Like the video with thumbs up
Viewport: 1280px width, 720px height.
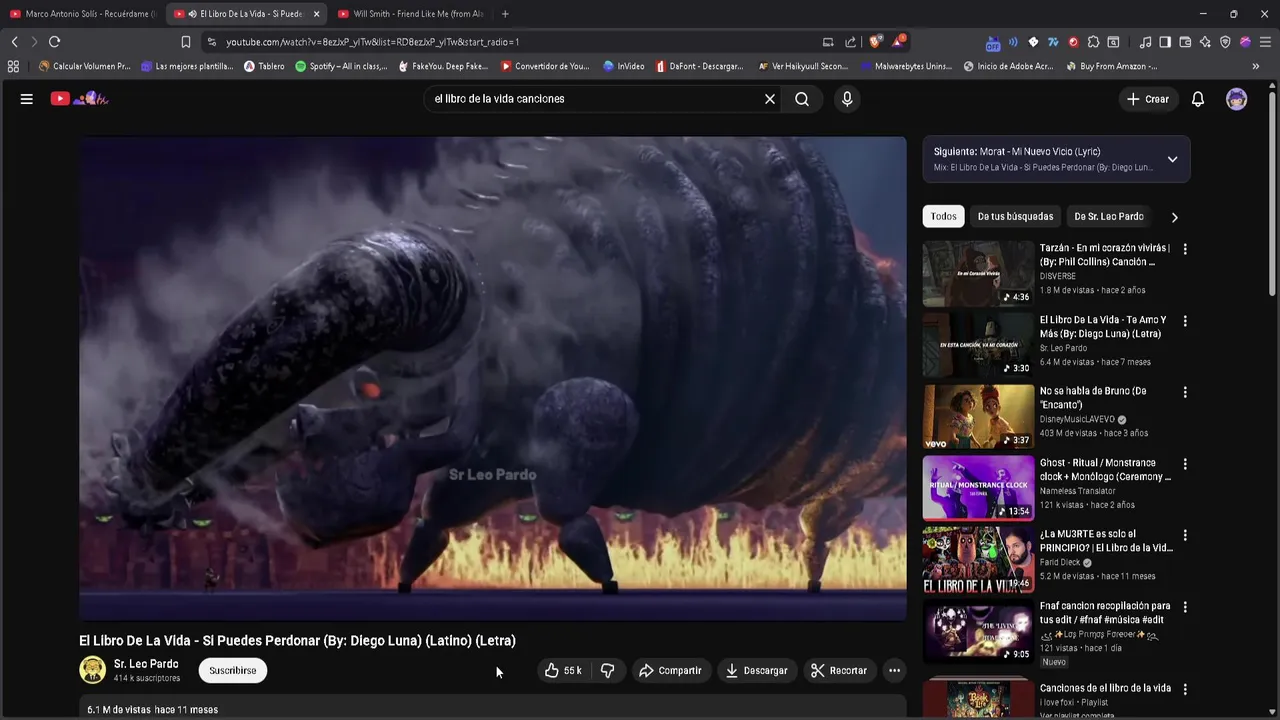563,671
